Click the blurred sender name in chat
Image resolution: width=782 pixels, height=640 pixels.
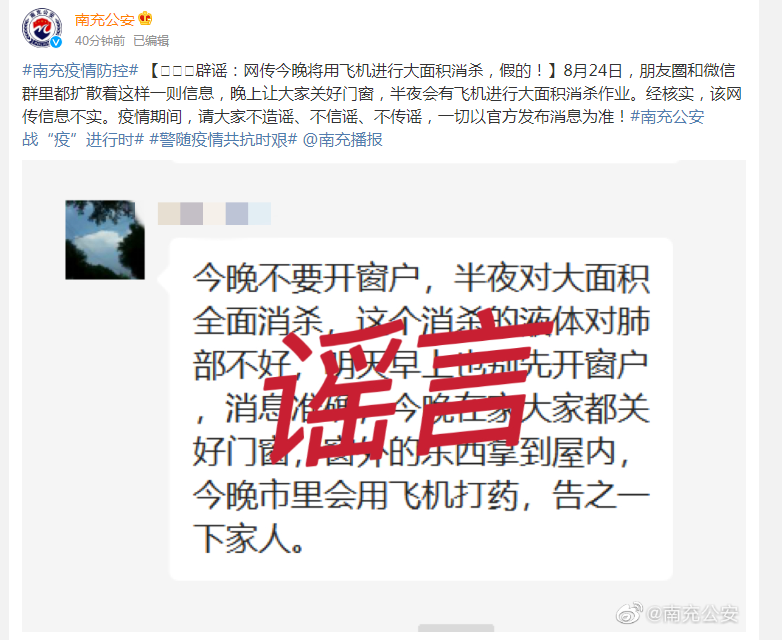[x=214, y=213]
